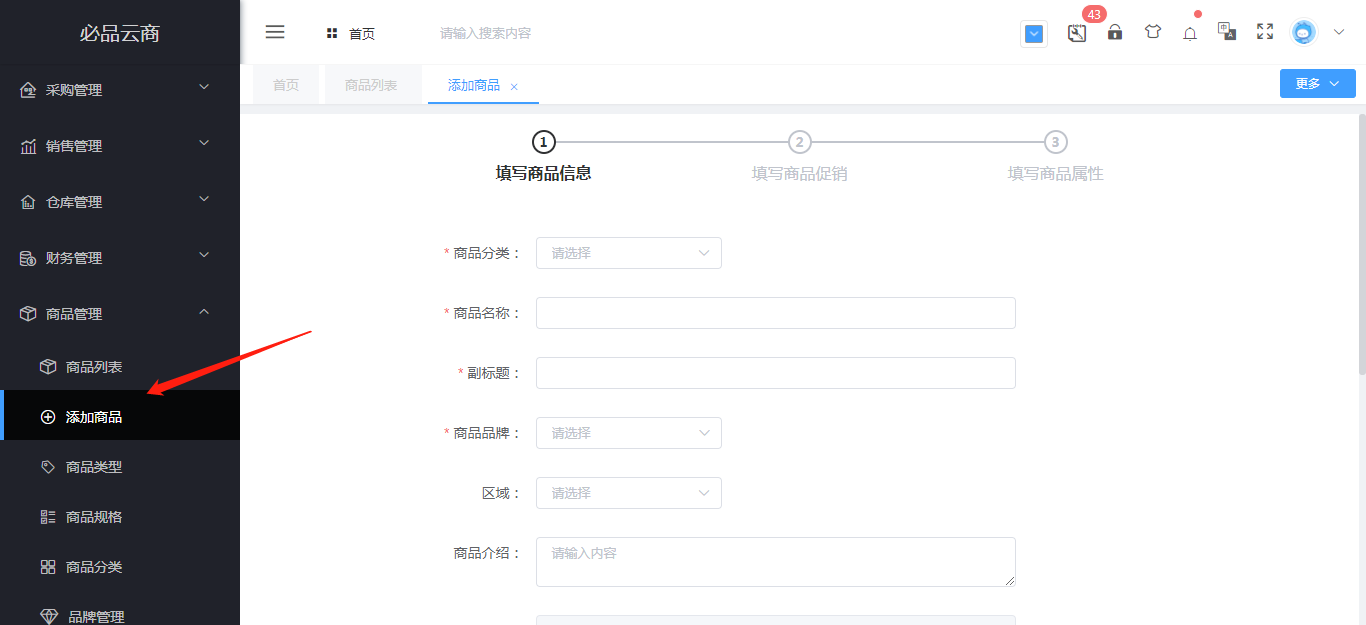Open the blue color picker swatch in the header
This screenshot has width=1366, height=625.
click(x=1034, y=34)
